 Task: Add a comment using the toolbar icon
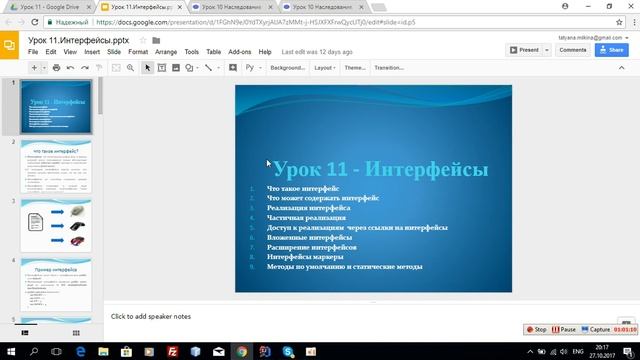[x=233, y=68]
